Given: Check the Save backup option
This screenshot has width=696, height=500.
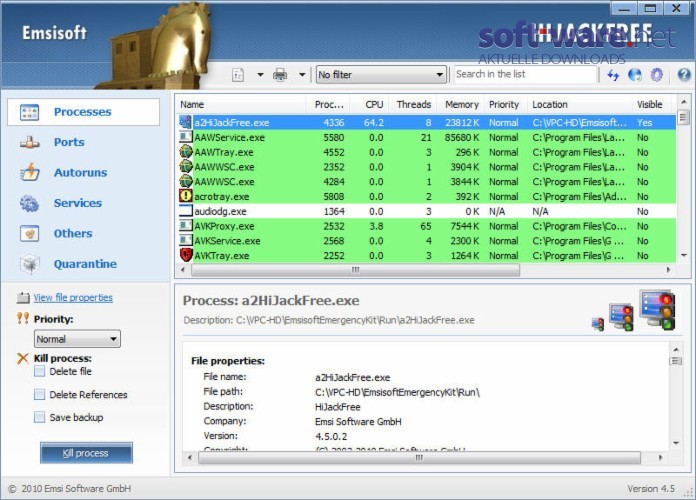Looking at the screenshot, I should coord(40,417).
